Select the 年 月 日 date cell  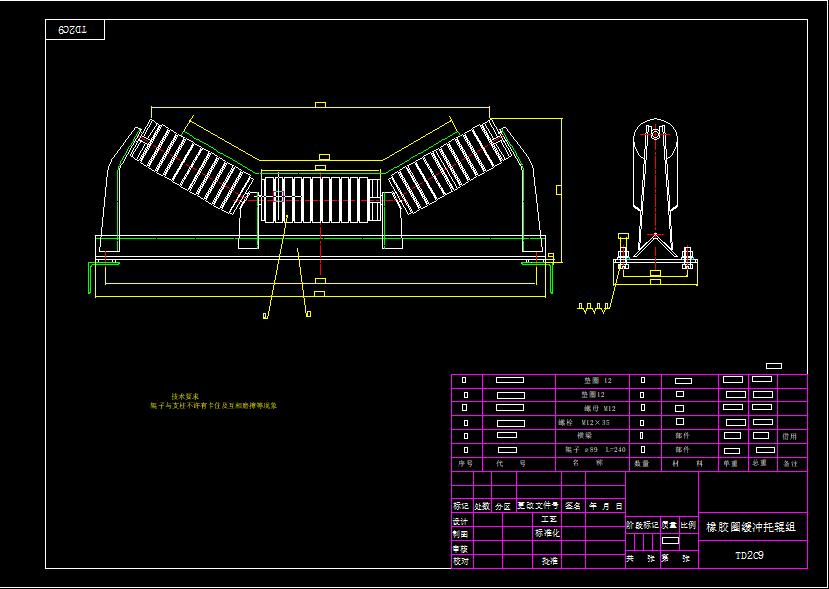[x=605, y=506]
